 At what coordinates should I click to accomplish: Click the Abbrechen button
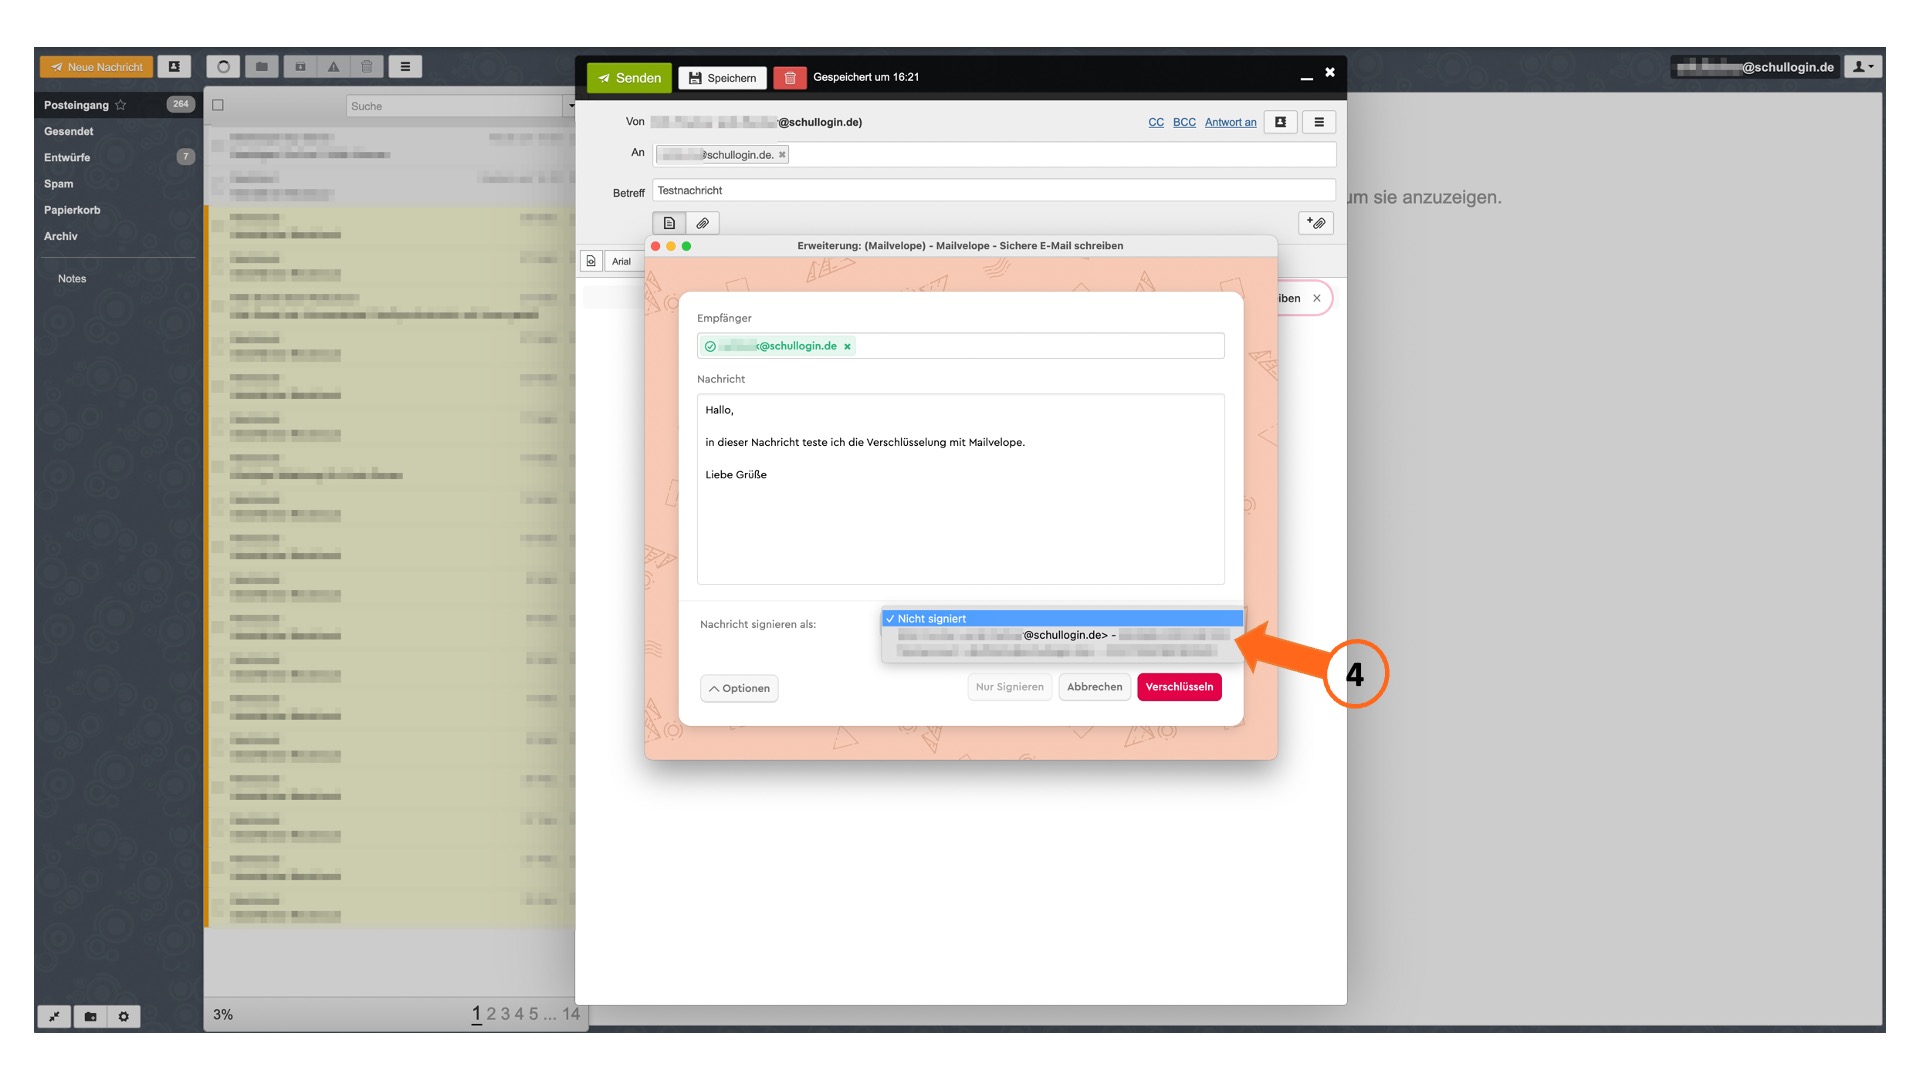click(1094, 687)
